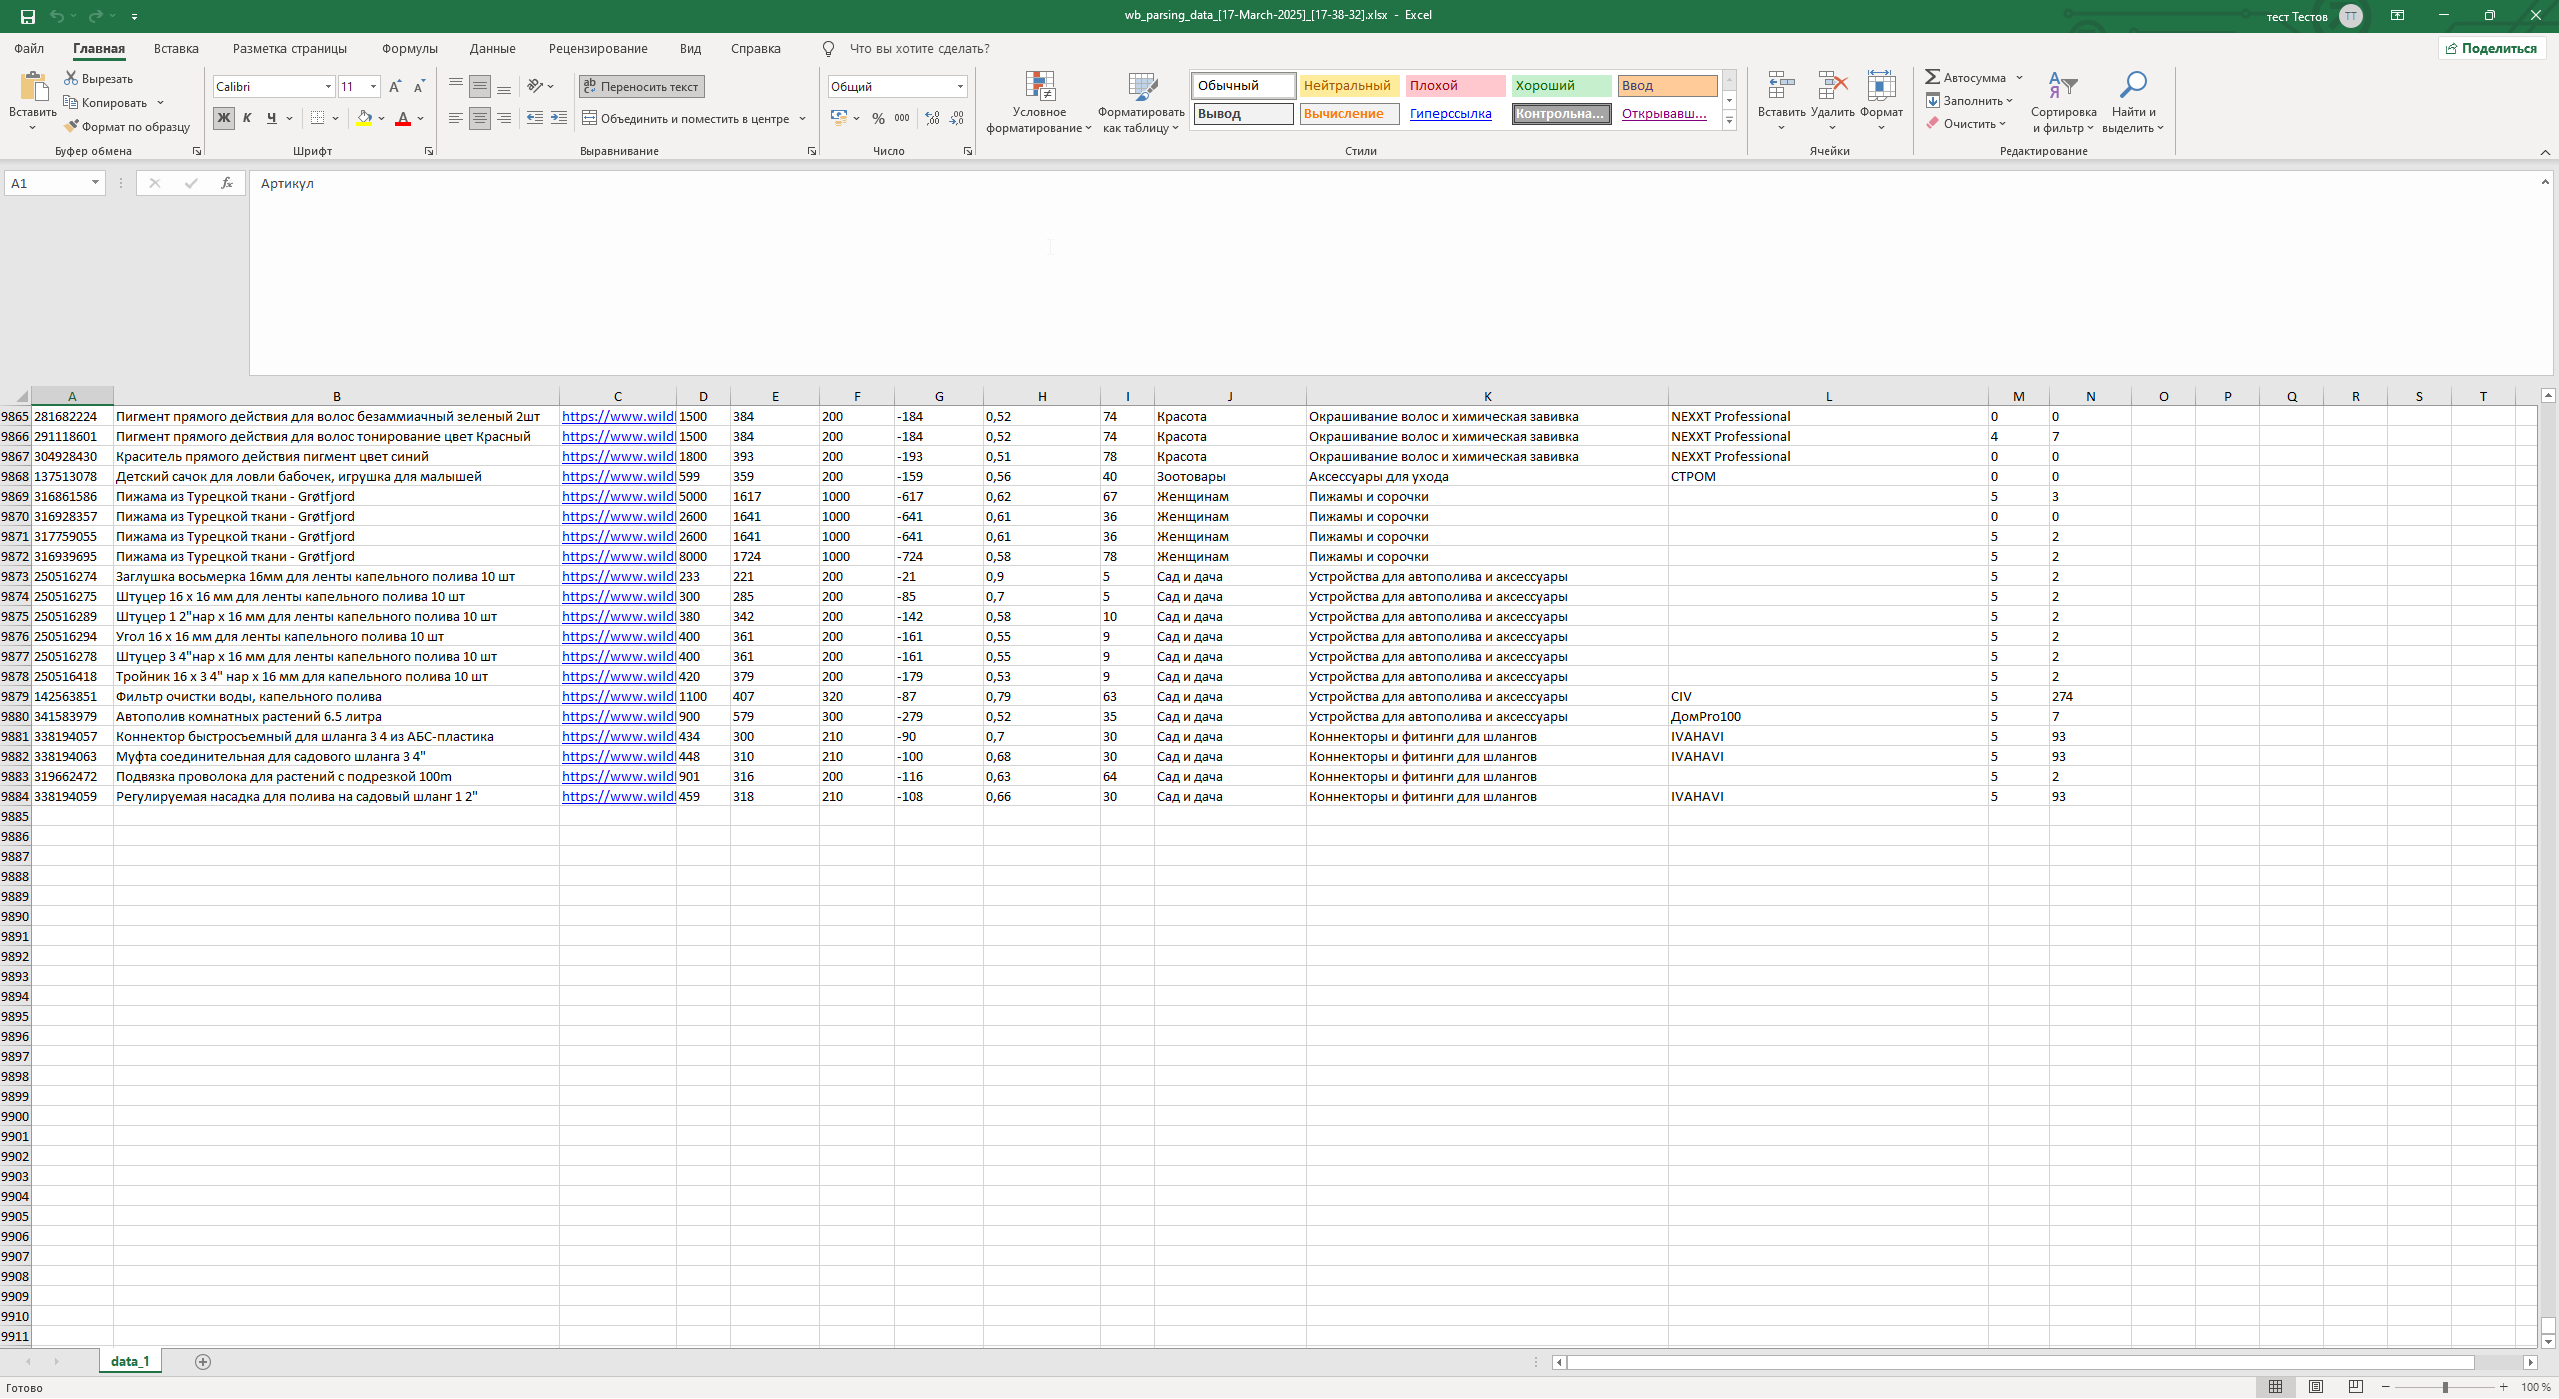
Task: Click the Conditional Formatting icon
Action: [1039, 87]
